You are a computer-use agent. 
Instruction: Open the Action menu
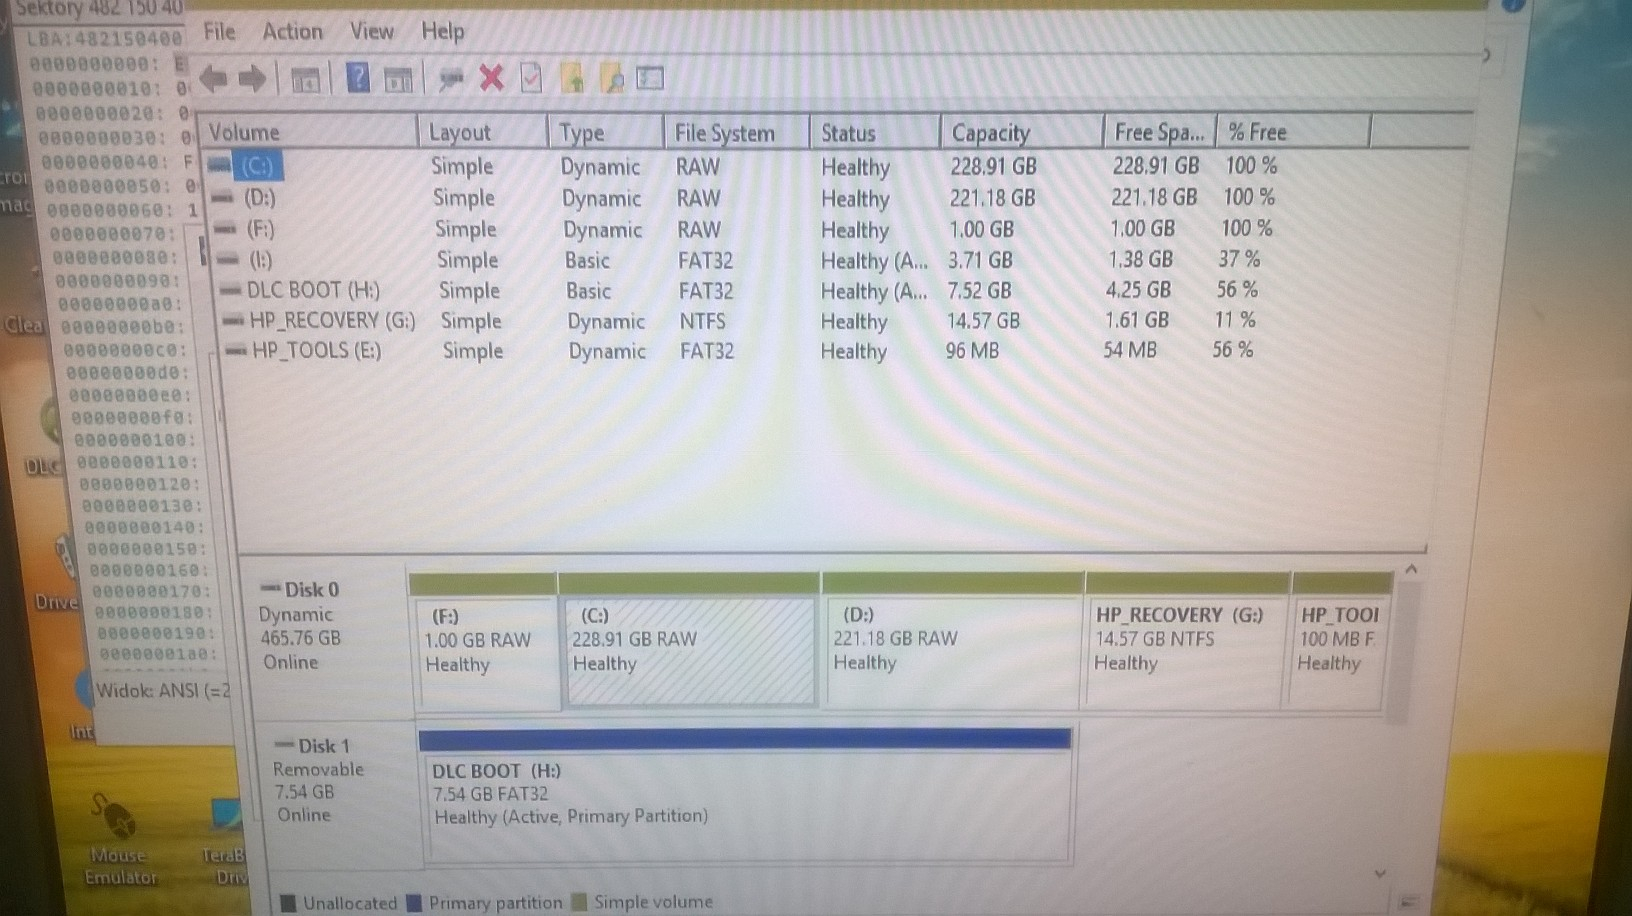coord(292,32)
